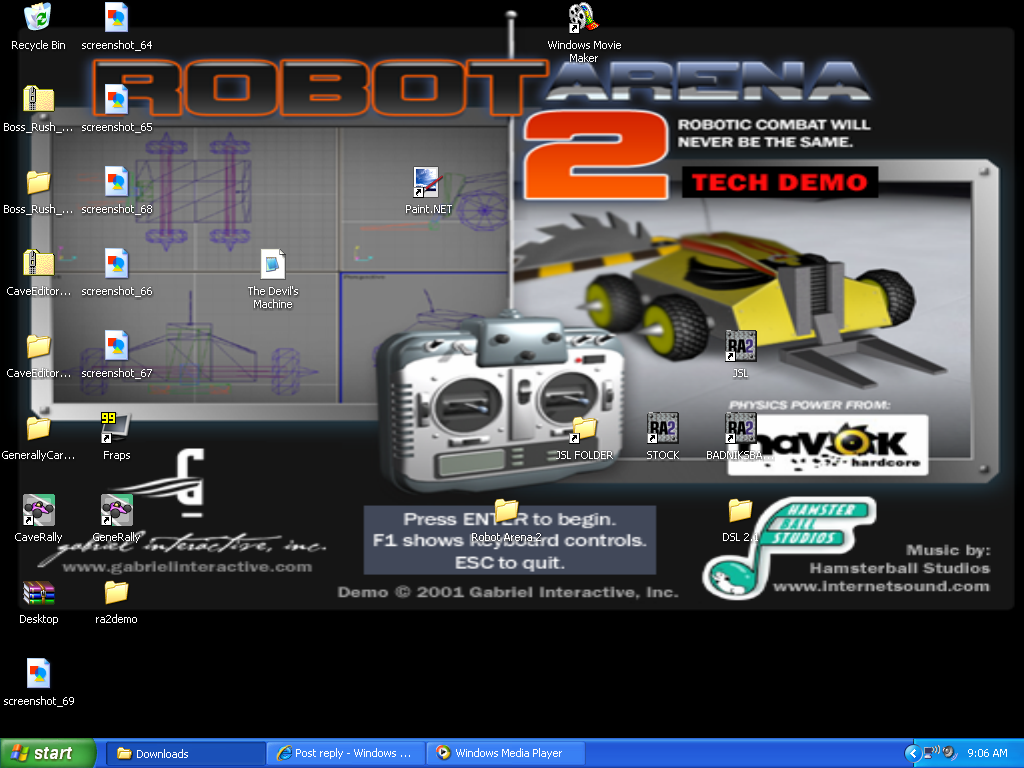The height and width of the screenshot is (768, 1024).
Task: Launch the CaveRally shortcut
Action: pos(38,509)
